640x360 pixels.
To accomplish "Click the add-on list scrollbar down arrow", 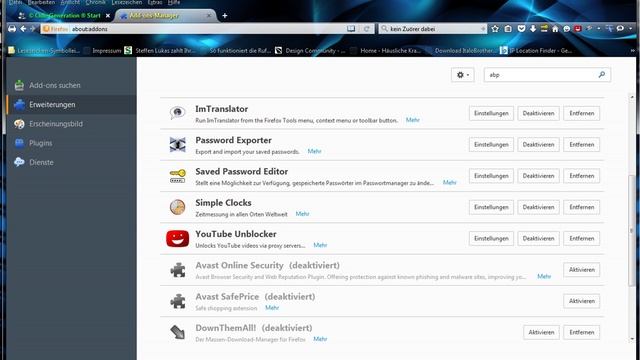I will 632,339.
